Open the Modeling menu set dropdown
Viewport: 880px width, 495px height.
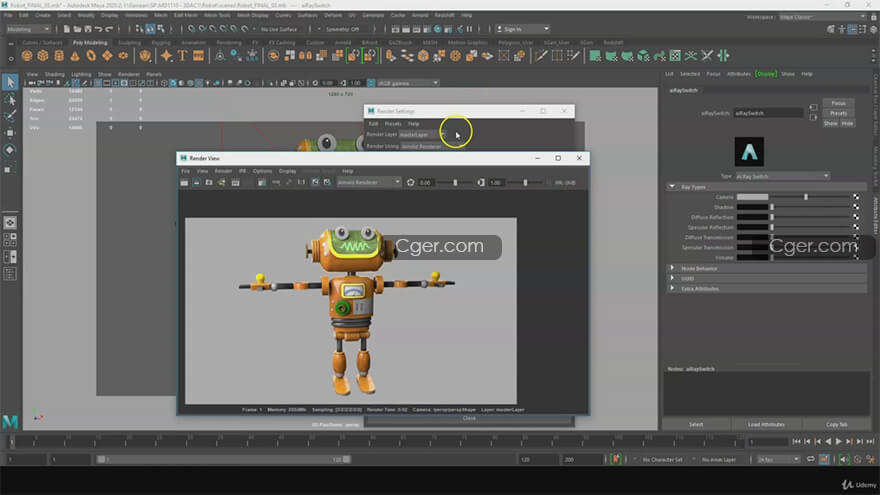click(28, 29)
